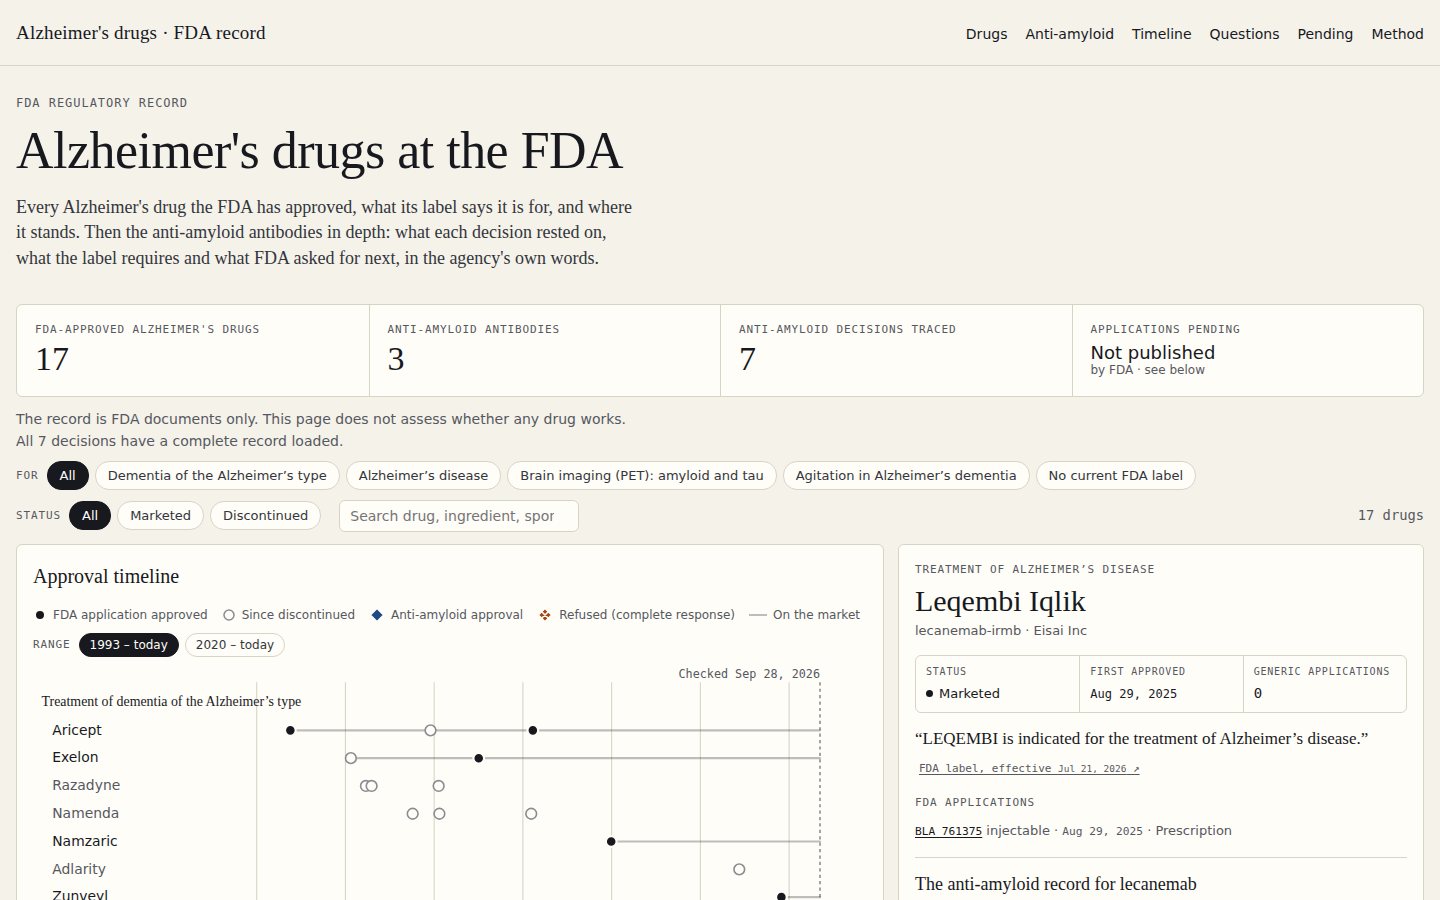Screen dimensions: 1440x900
Task: Select the 'All' indication filter chip
Action: coord(67,476)
